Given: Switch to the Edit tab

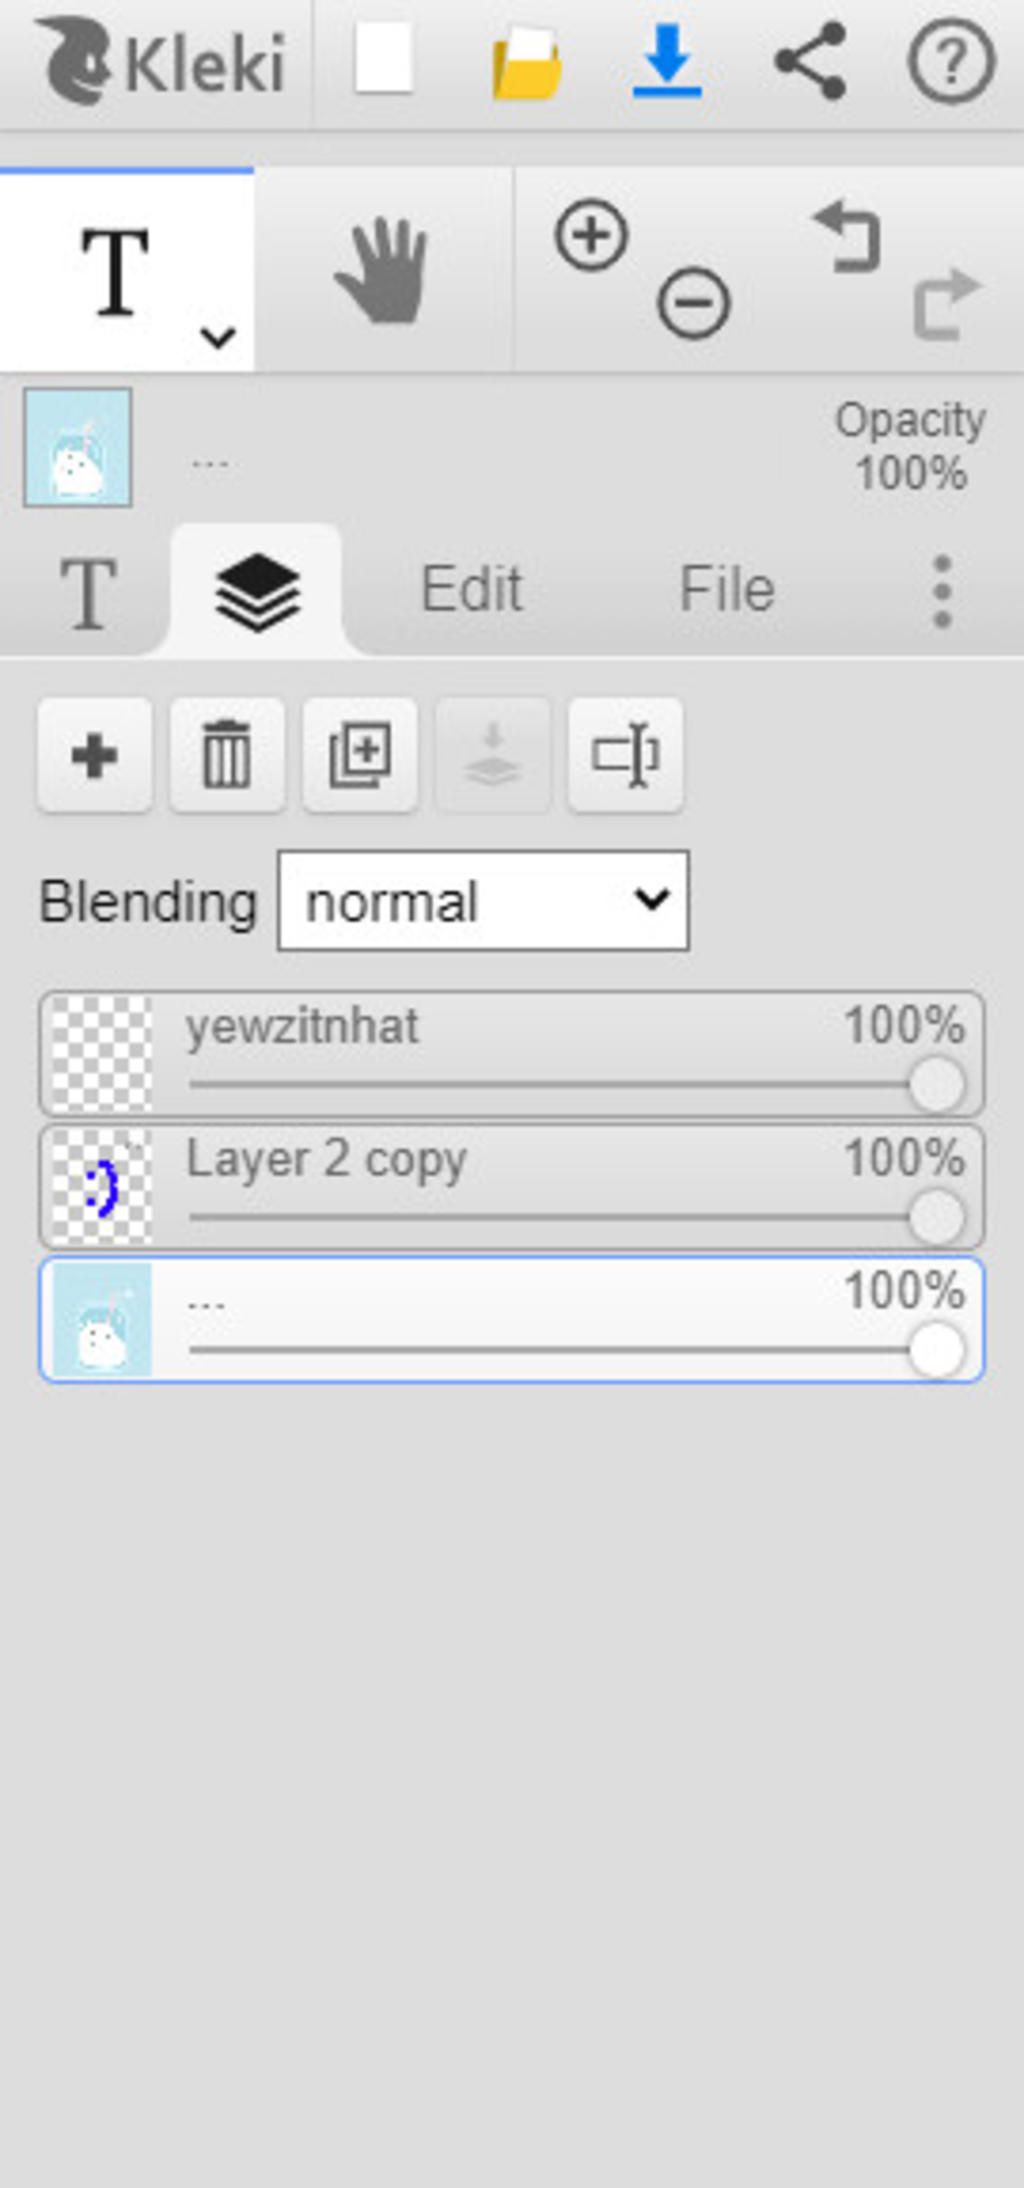Looking at the screenshot, I should coord(471,589).
